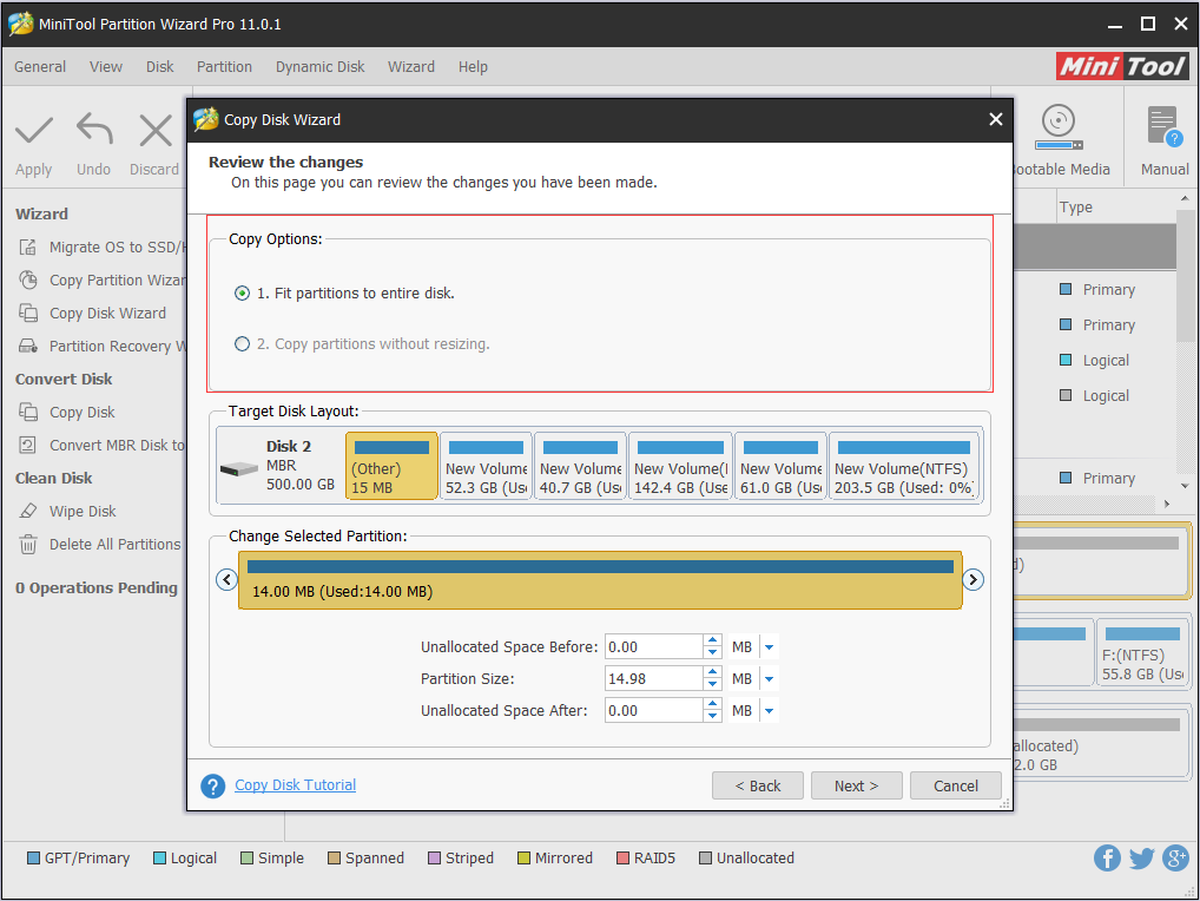Click the F:(NTFS) partition in main window
Screen dimensions: 1200x901
(1144, 653)
